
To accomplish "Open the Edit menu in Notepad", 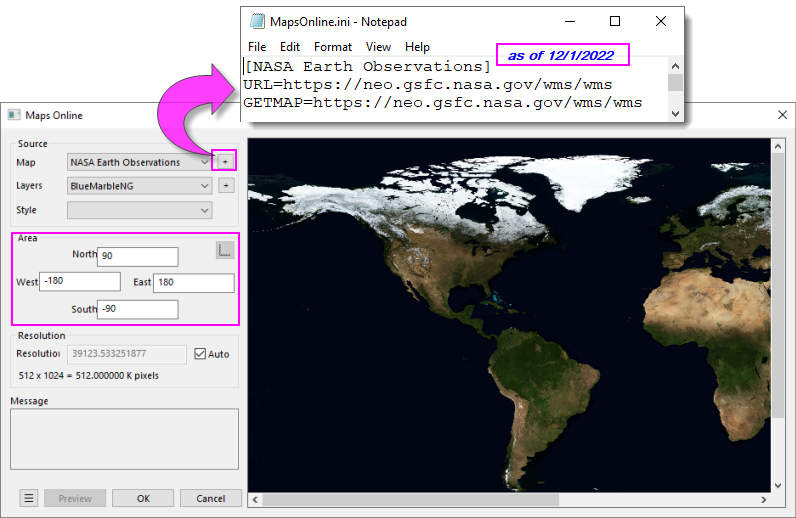I will click(x=290, y=47).
